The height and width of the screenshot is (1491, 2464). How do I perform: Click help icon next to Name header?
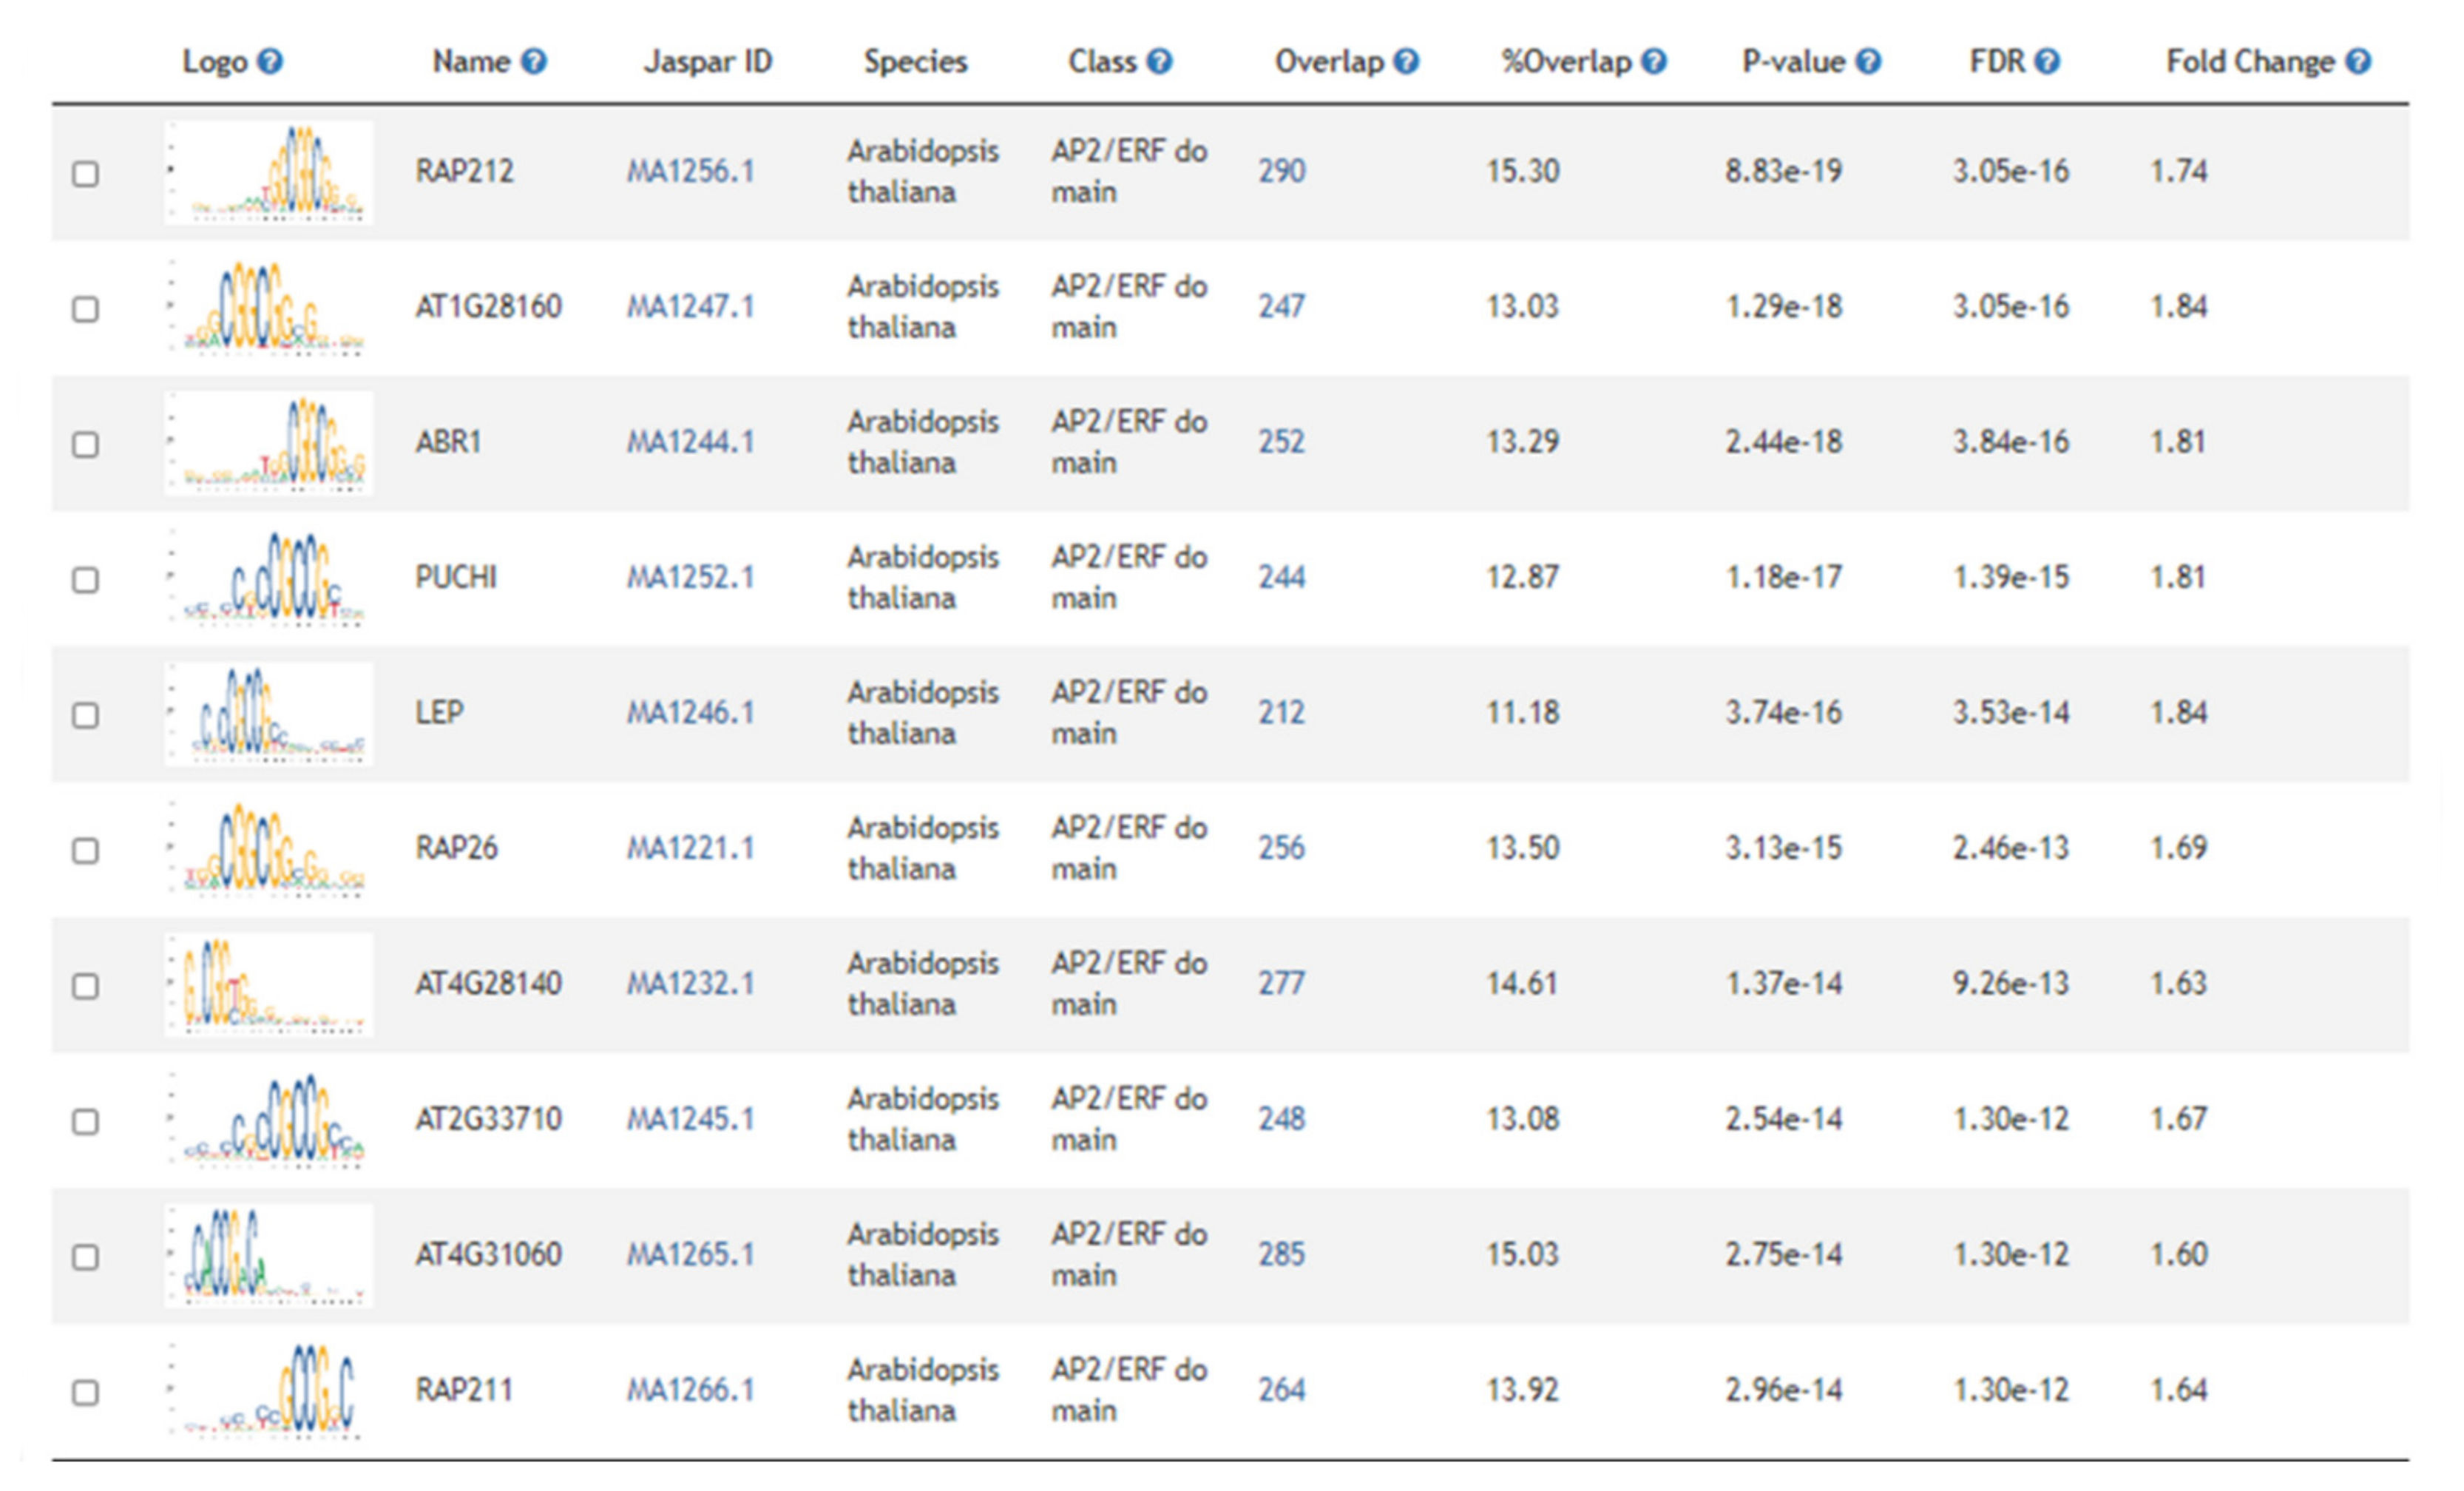pos(534,62)
